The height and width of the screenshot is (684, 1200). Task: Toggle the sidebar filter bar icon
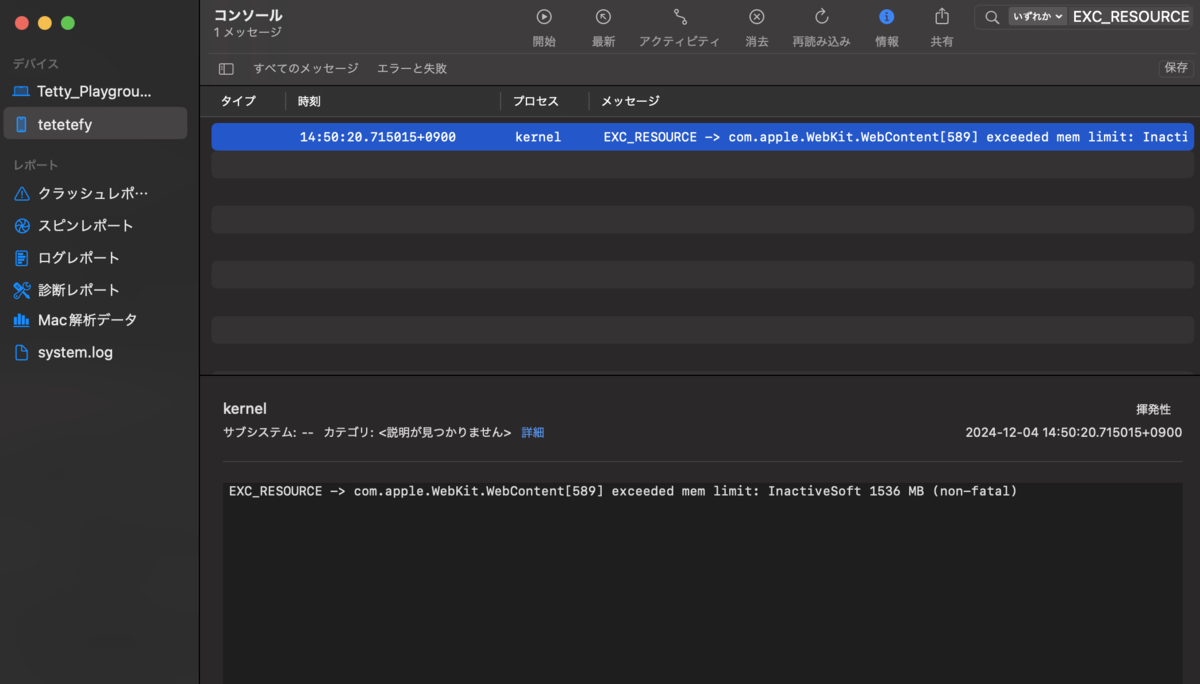226,68
